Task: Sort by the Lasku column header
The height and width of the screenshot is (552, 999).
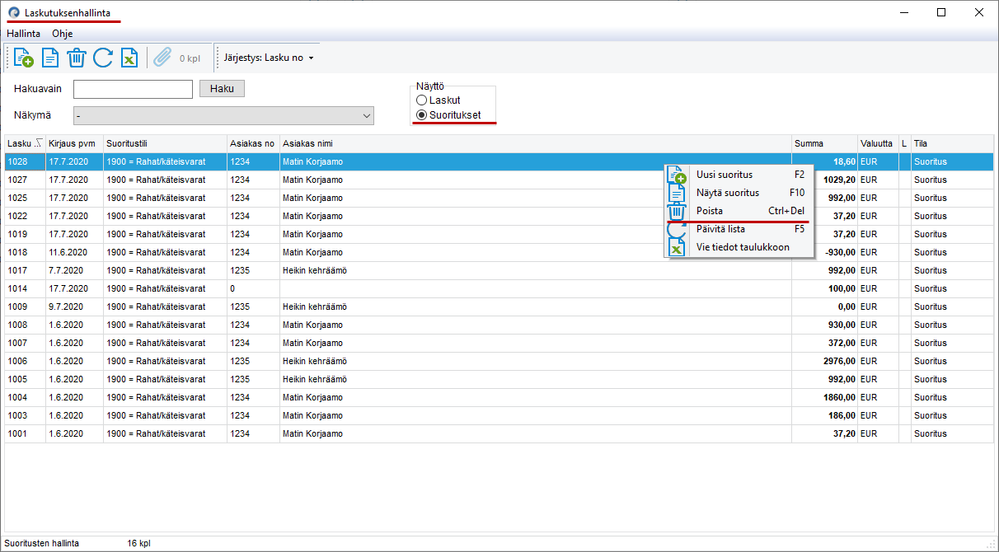Action: point(25,143)
